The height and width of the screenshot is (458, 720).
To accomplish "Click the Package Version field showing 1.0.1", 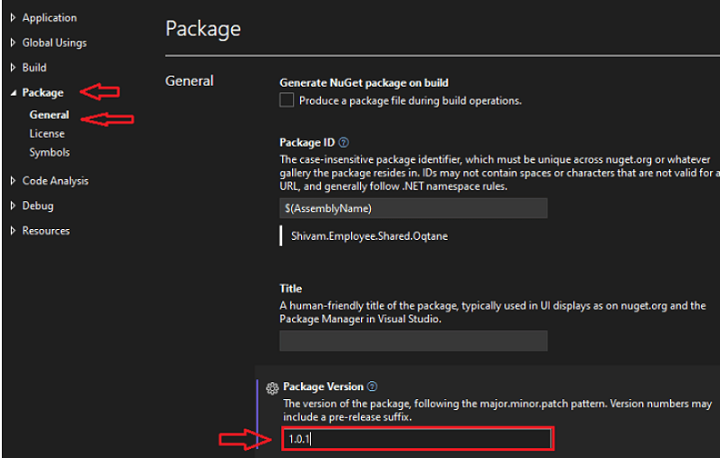I will click(x=416, y=439).
